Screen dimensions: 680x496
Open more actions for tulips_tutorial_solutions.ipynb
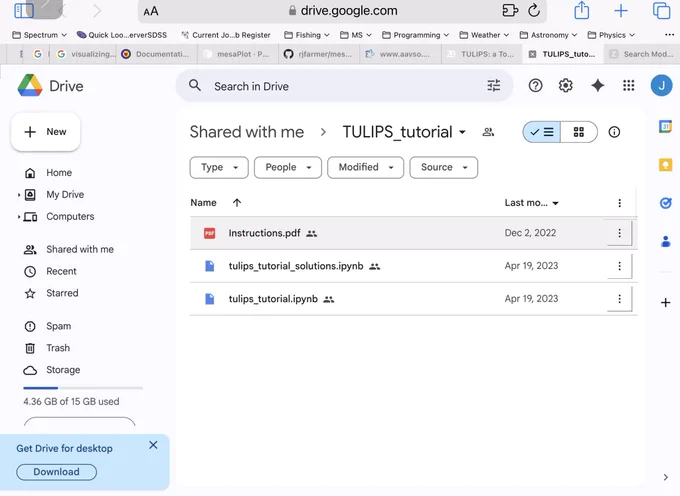[x=619, y=266]
